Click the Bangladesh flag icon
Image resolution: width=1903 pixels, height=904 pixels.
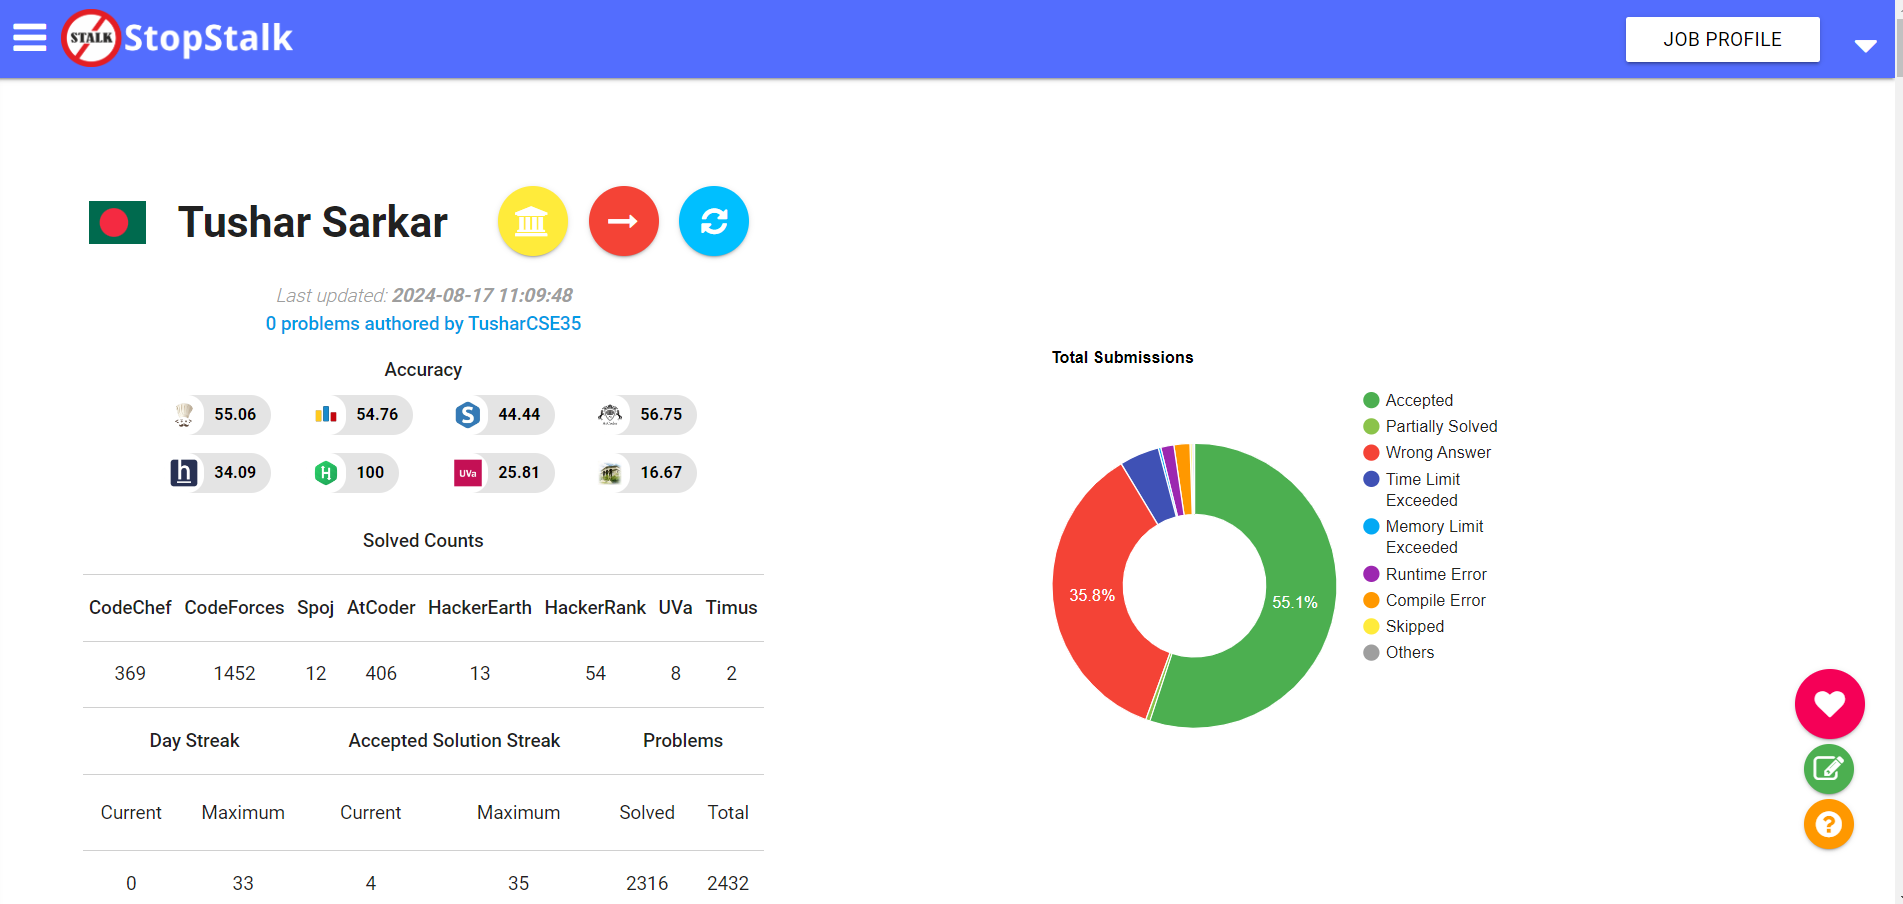click(x=117, y=222)
